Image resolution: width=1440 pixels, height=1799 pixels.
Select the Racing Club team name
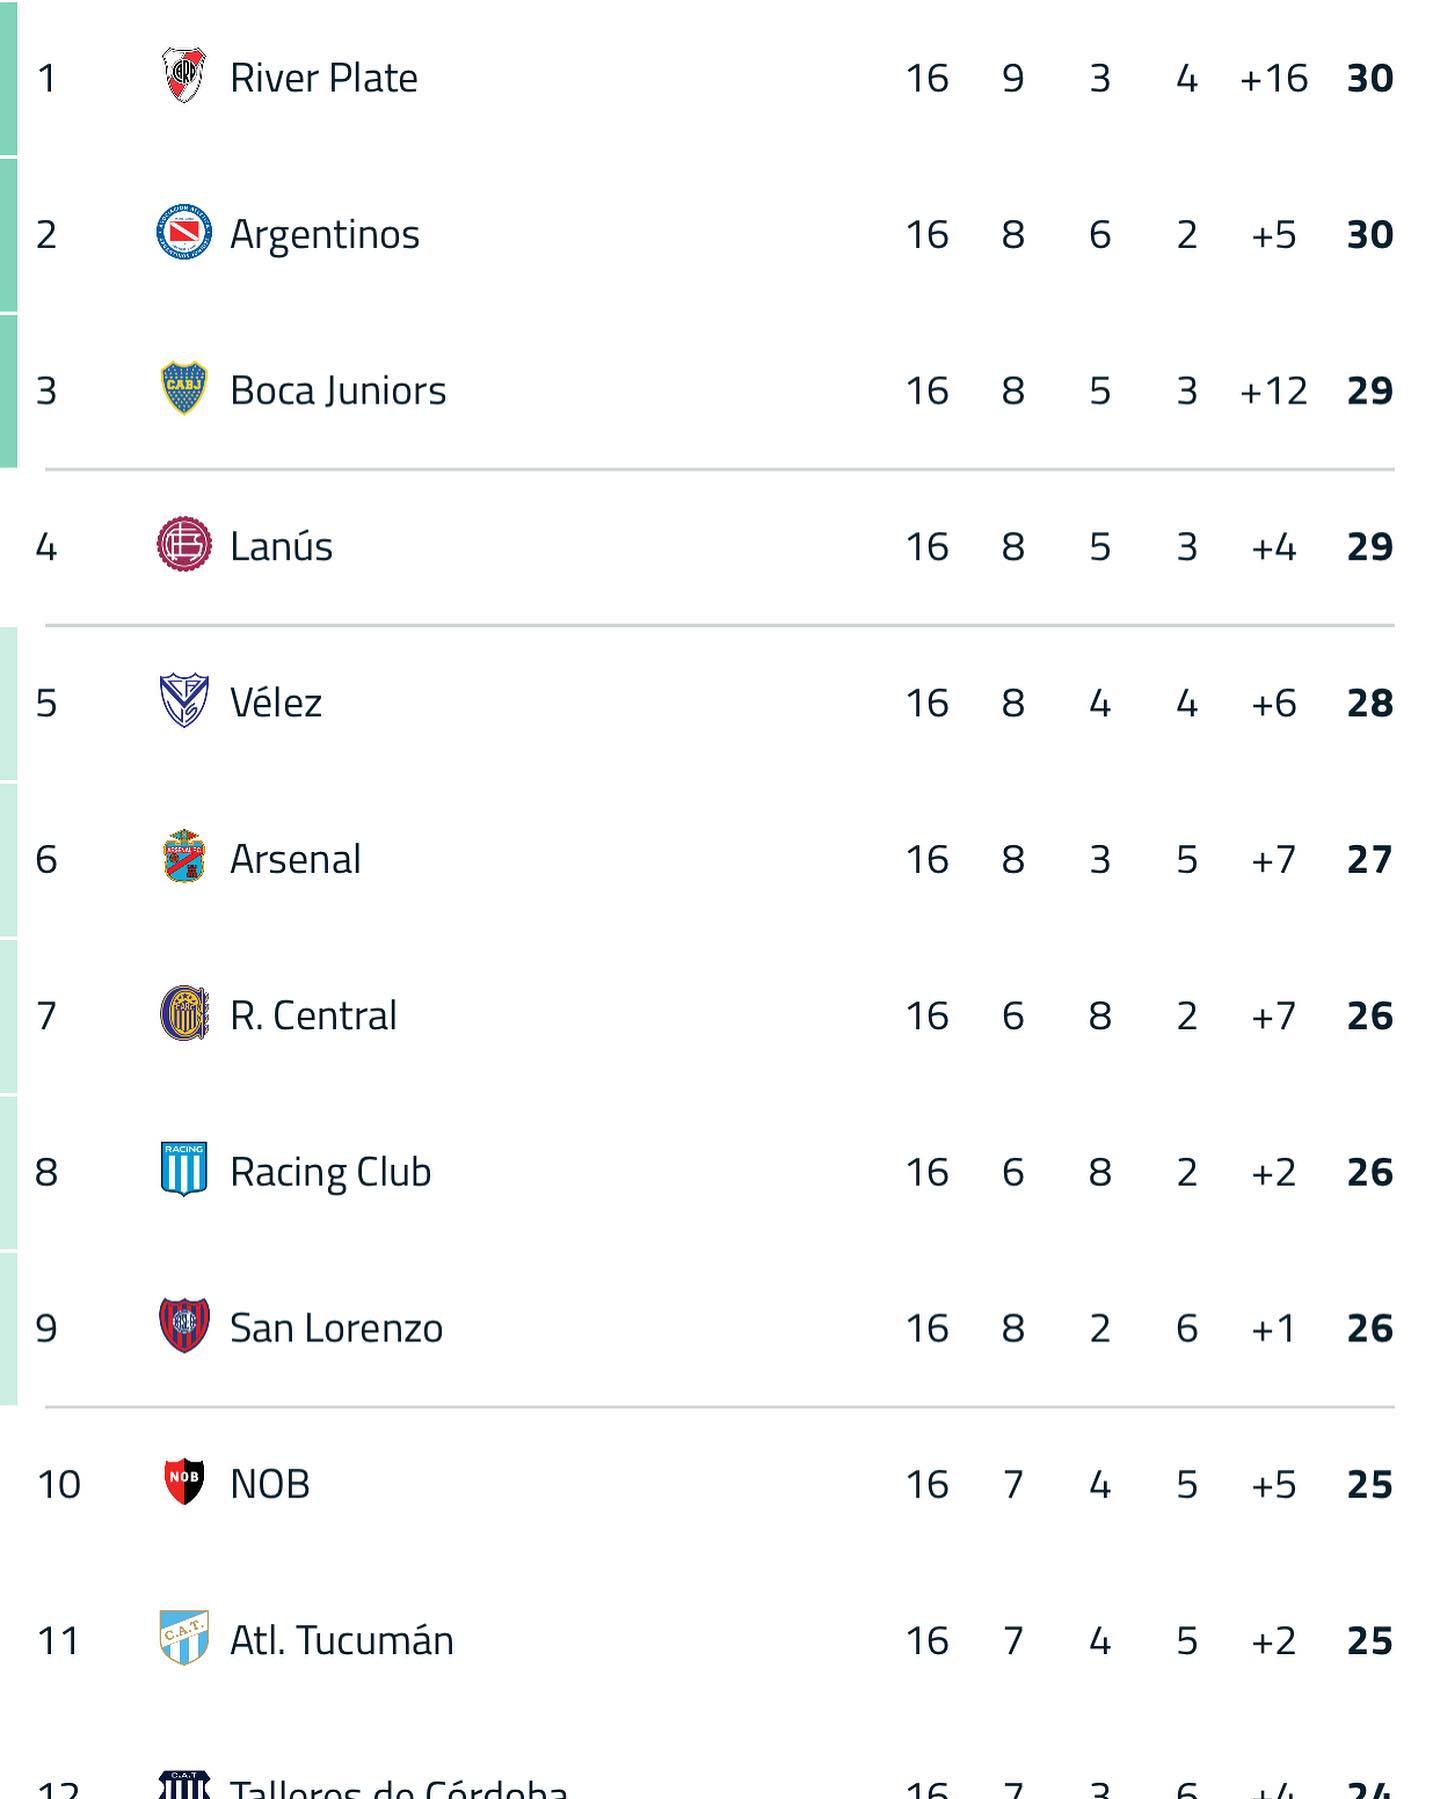point(330,1172)
